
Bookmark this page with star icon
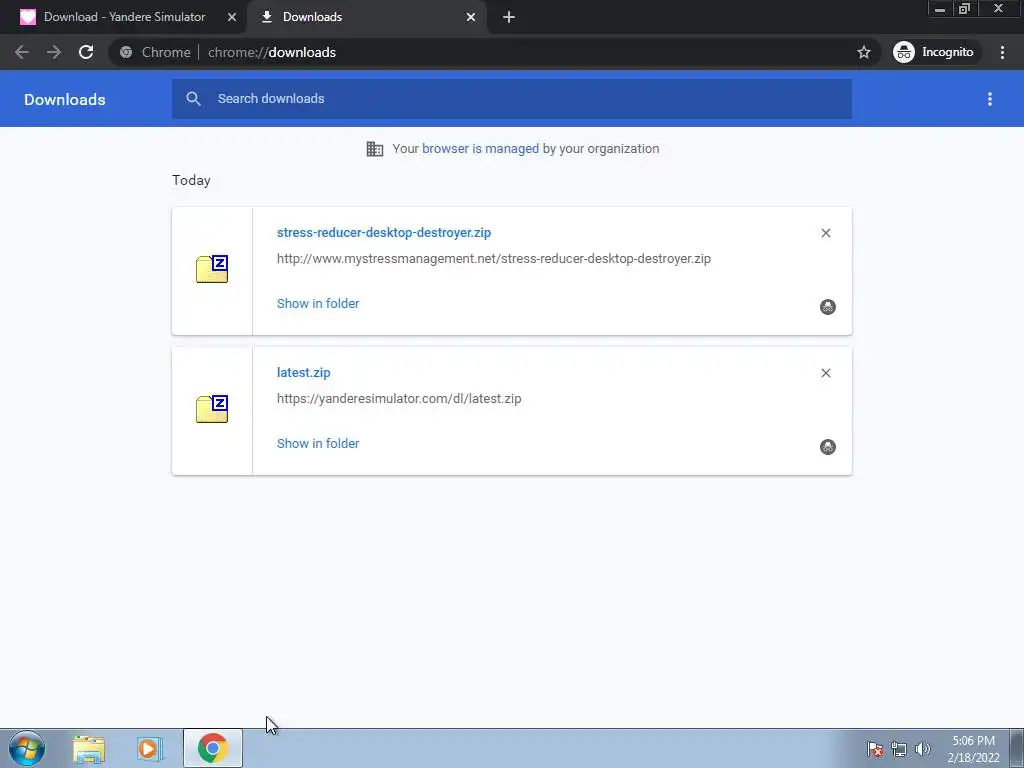coord(863,52)
